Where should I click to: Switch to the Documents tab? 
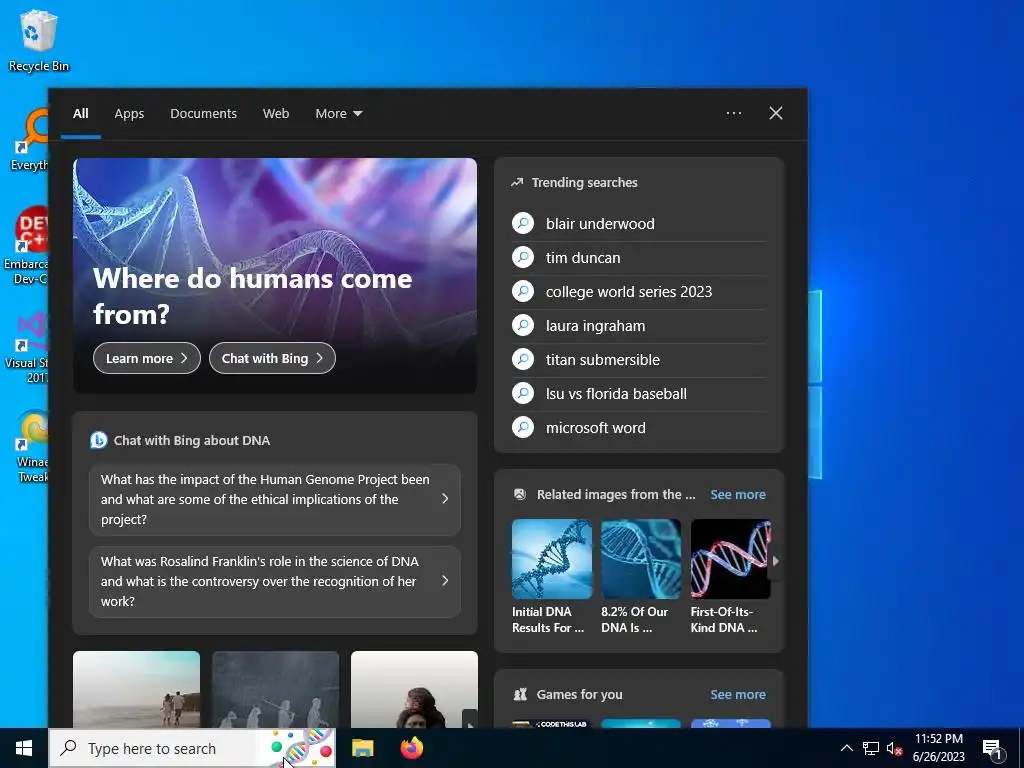[x=203, y=114]
